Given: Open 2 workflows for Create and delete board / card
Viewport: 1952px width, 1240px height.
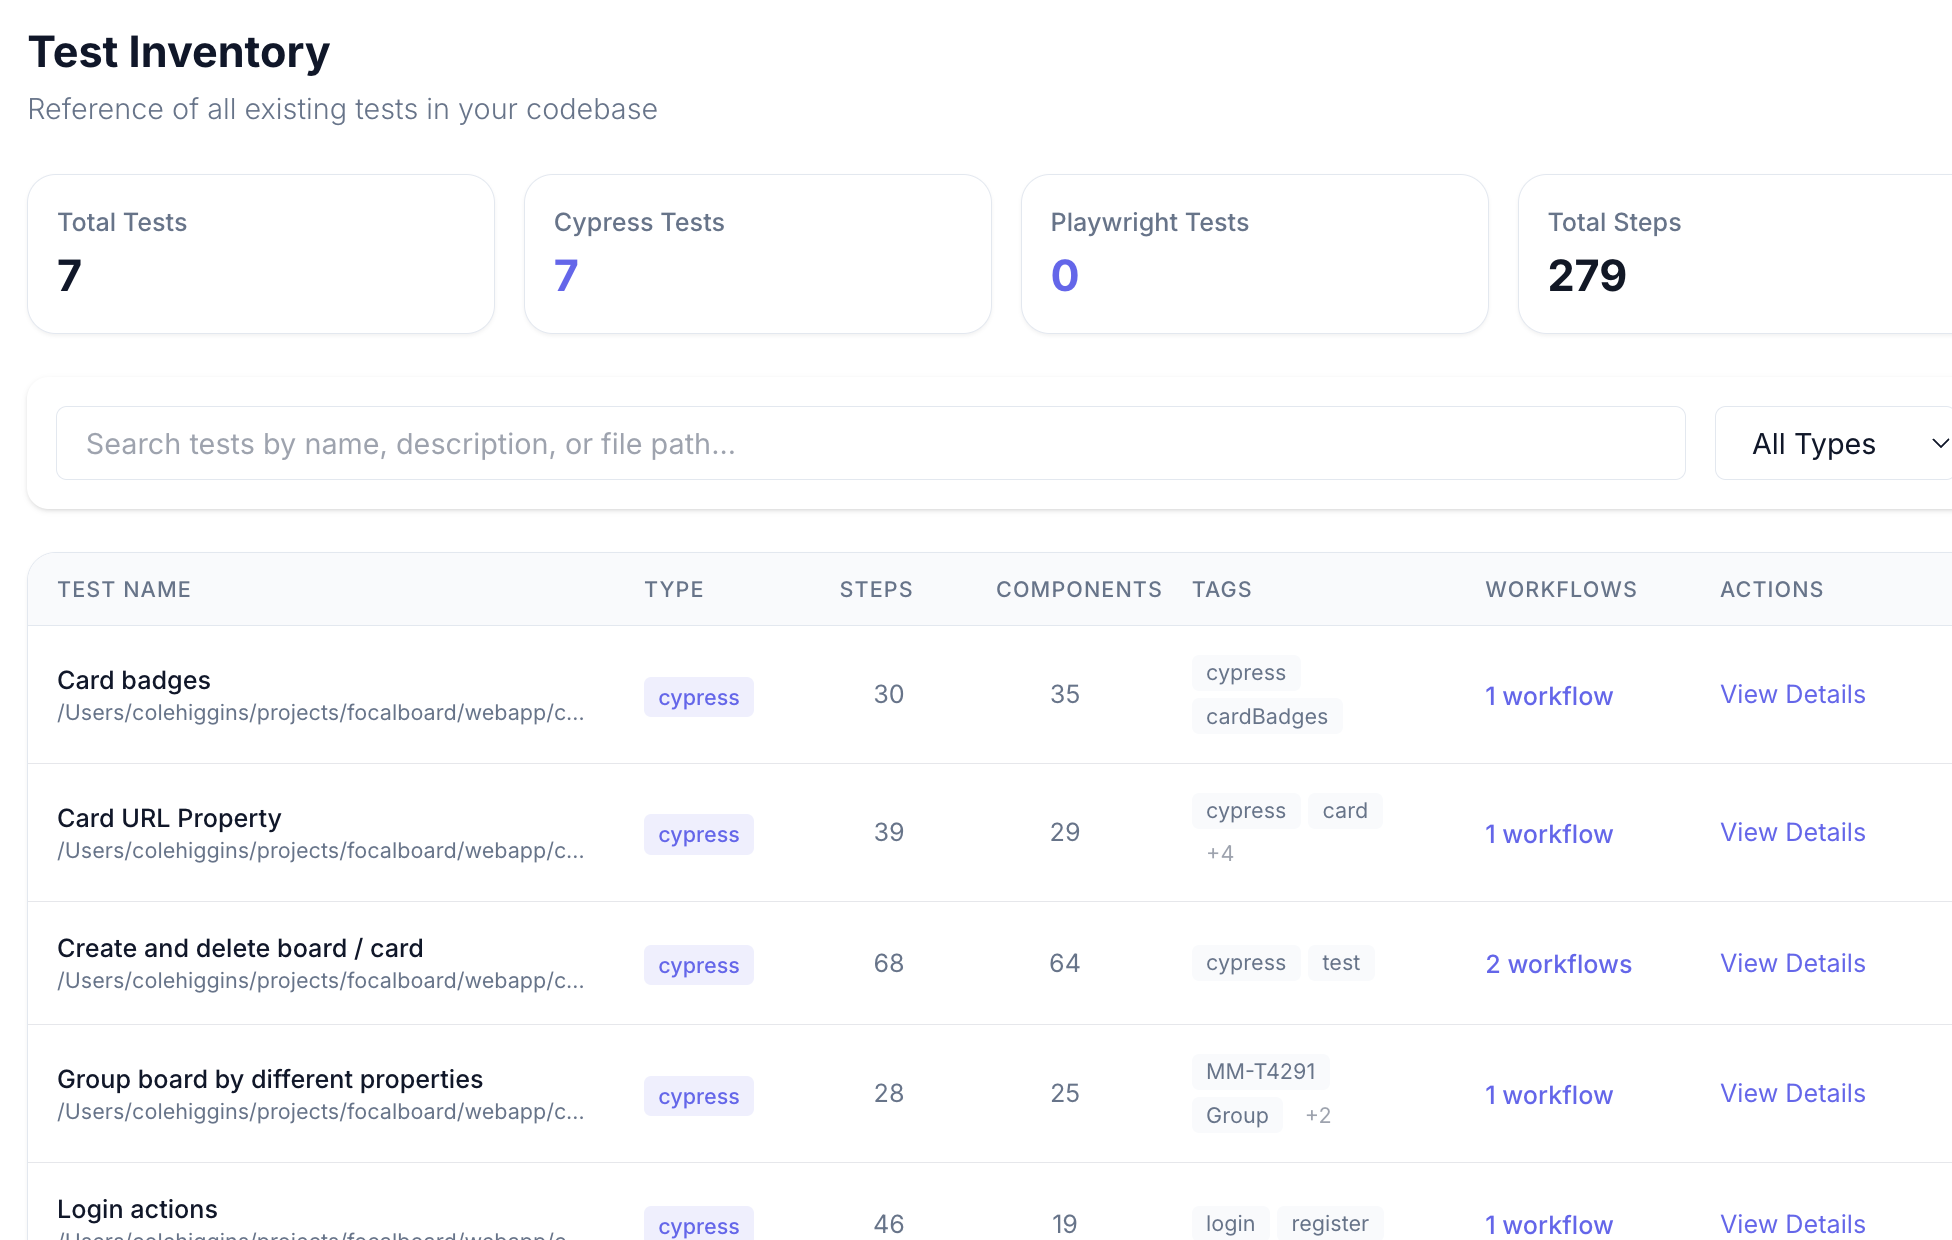Looking at the screenshot, I should (1557, 964).
